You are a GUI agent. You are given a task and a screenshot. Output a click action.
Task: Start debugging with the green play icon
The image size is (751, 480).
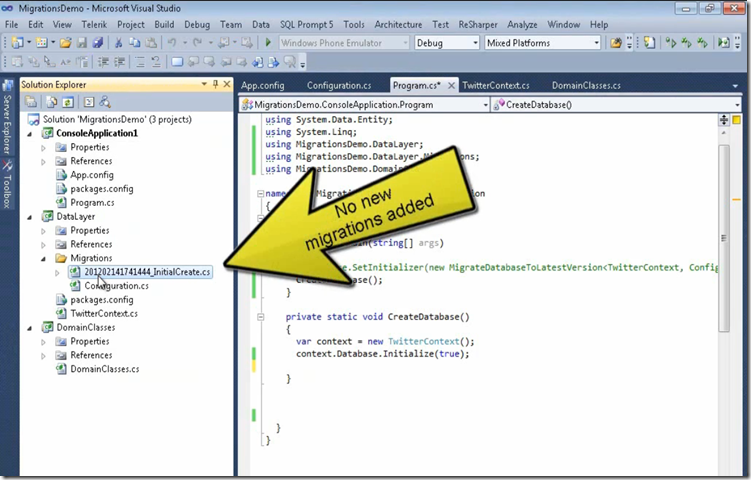pos(268,43)
